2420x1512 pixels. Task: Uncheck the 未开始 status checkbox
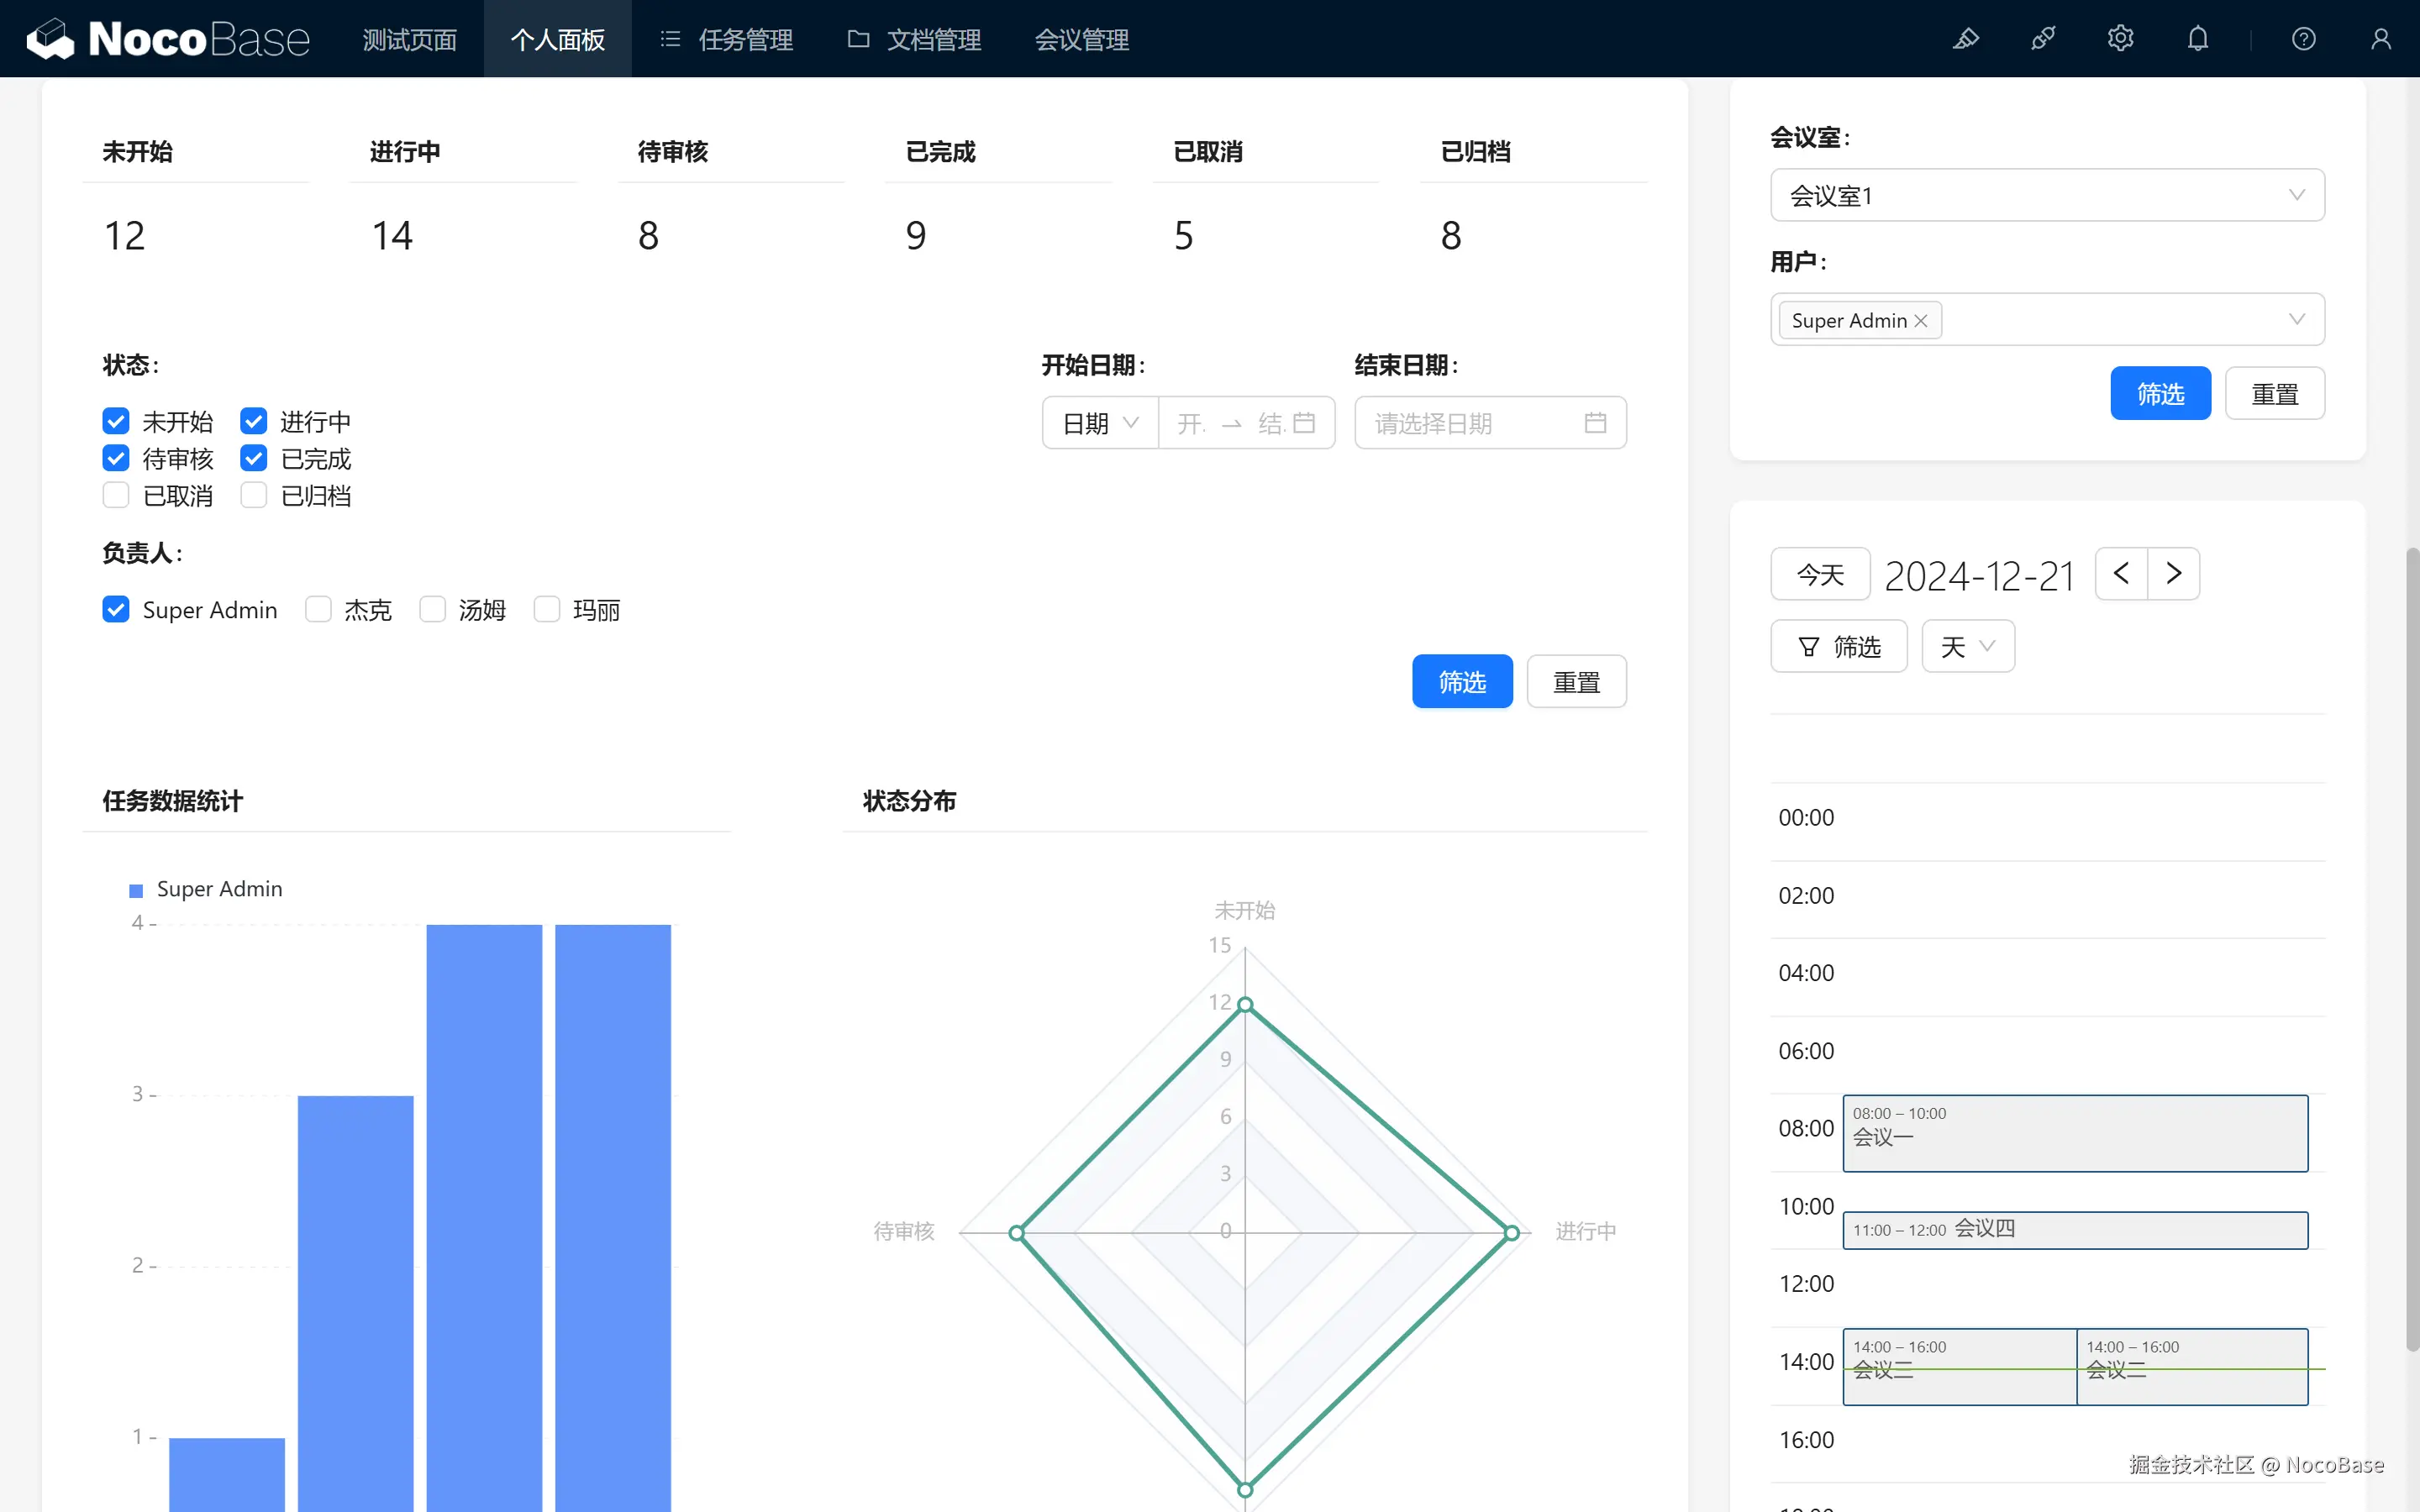(x=116, y=421)
